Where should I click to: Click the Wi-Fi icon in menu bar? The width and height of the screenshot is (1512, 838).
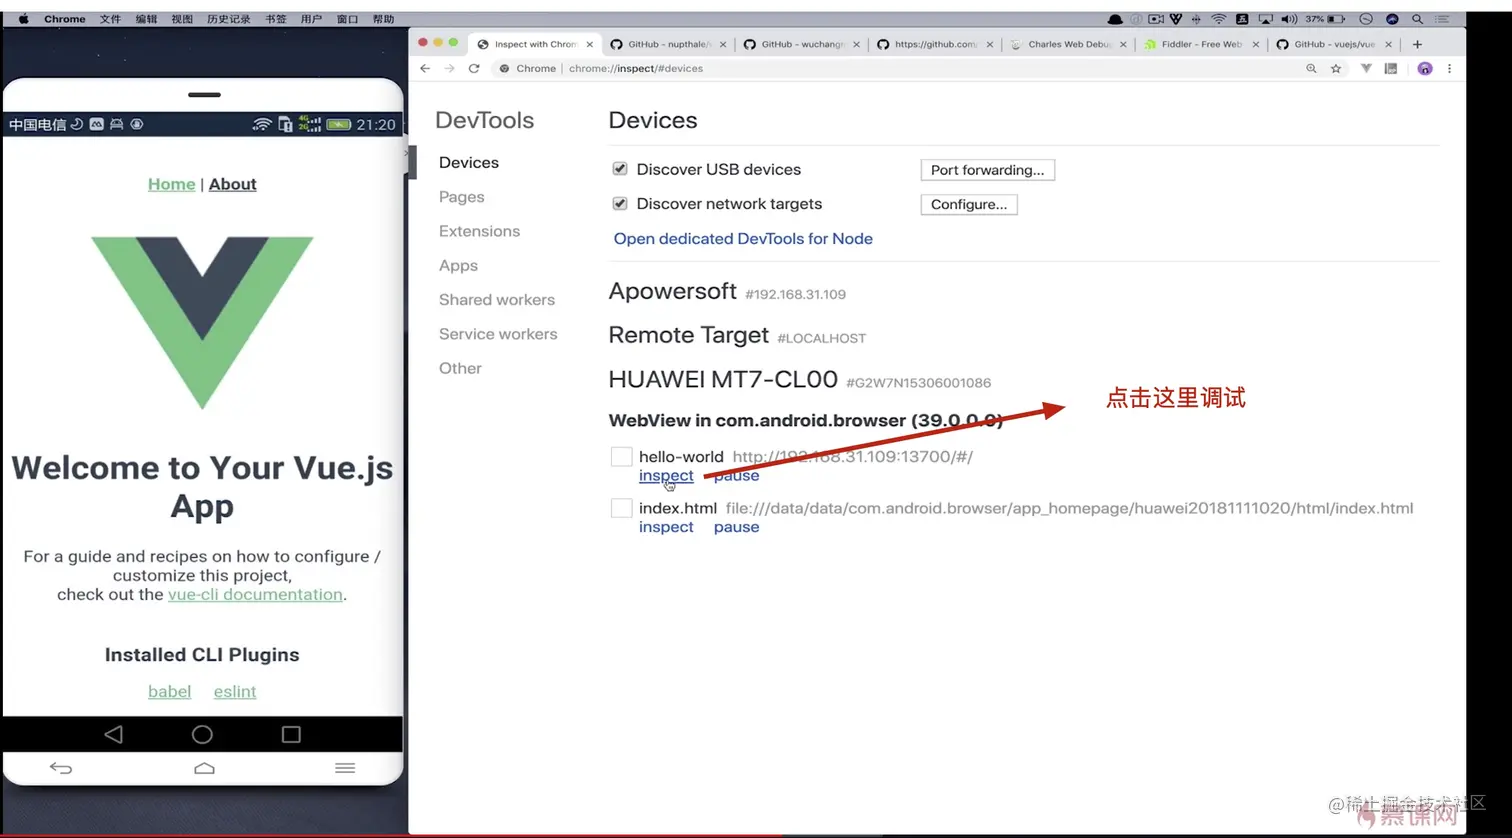click(1218, 18)
